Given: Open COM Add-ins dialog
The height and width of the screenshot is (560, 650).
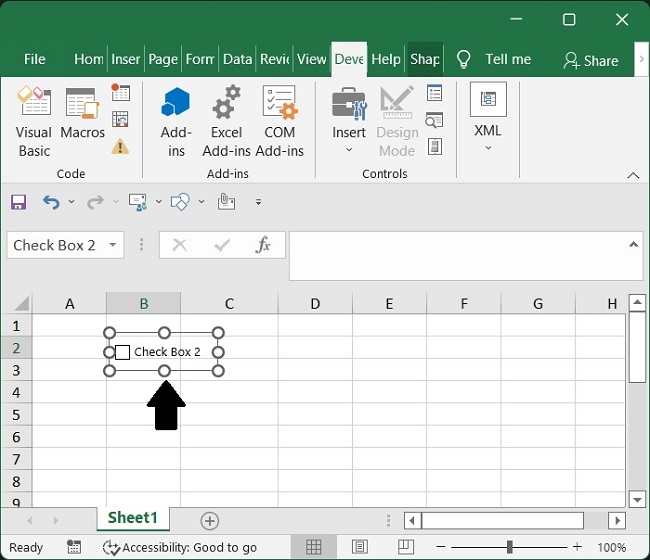Looking at the screenshot, I should coord(279,122).
